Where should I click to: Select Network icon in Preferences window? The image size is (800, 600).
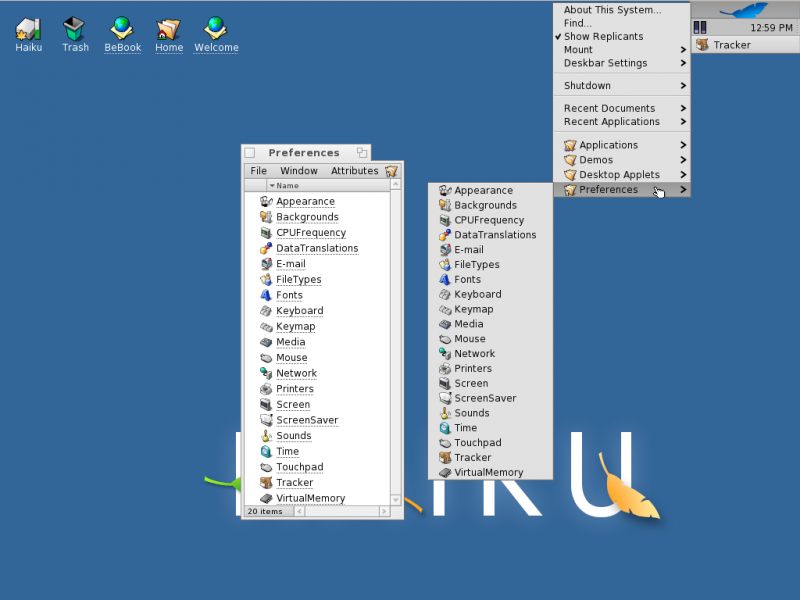[x=266, y=373]
